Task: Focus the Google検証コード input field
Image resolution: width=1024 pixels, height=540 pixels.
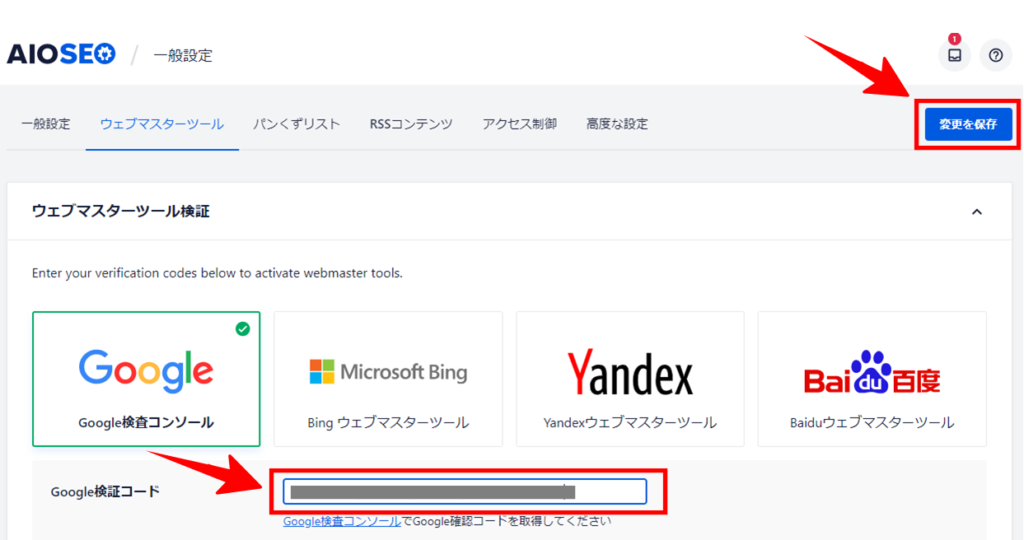Action: [x=464, y=491]
